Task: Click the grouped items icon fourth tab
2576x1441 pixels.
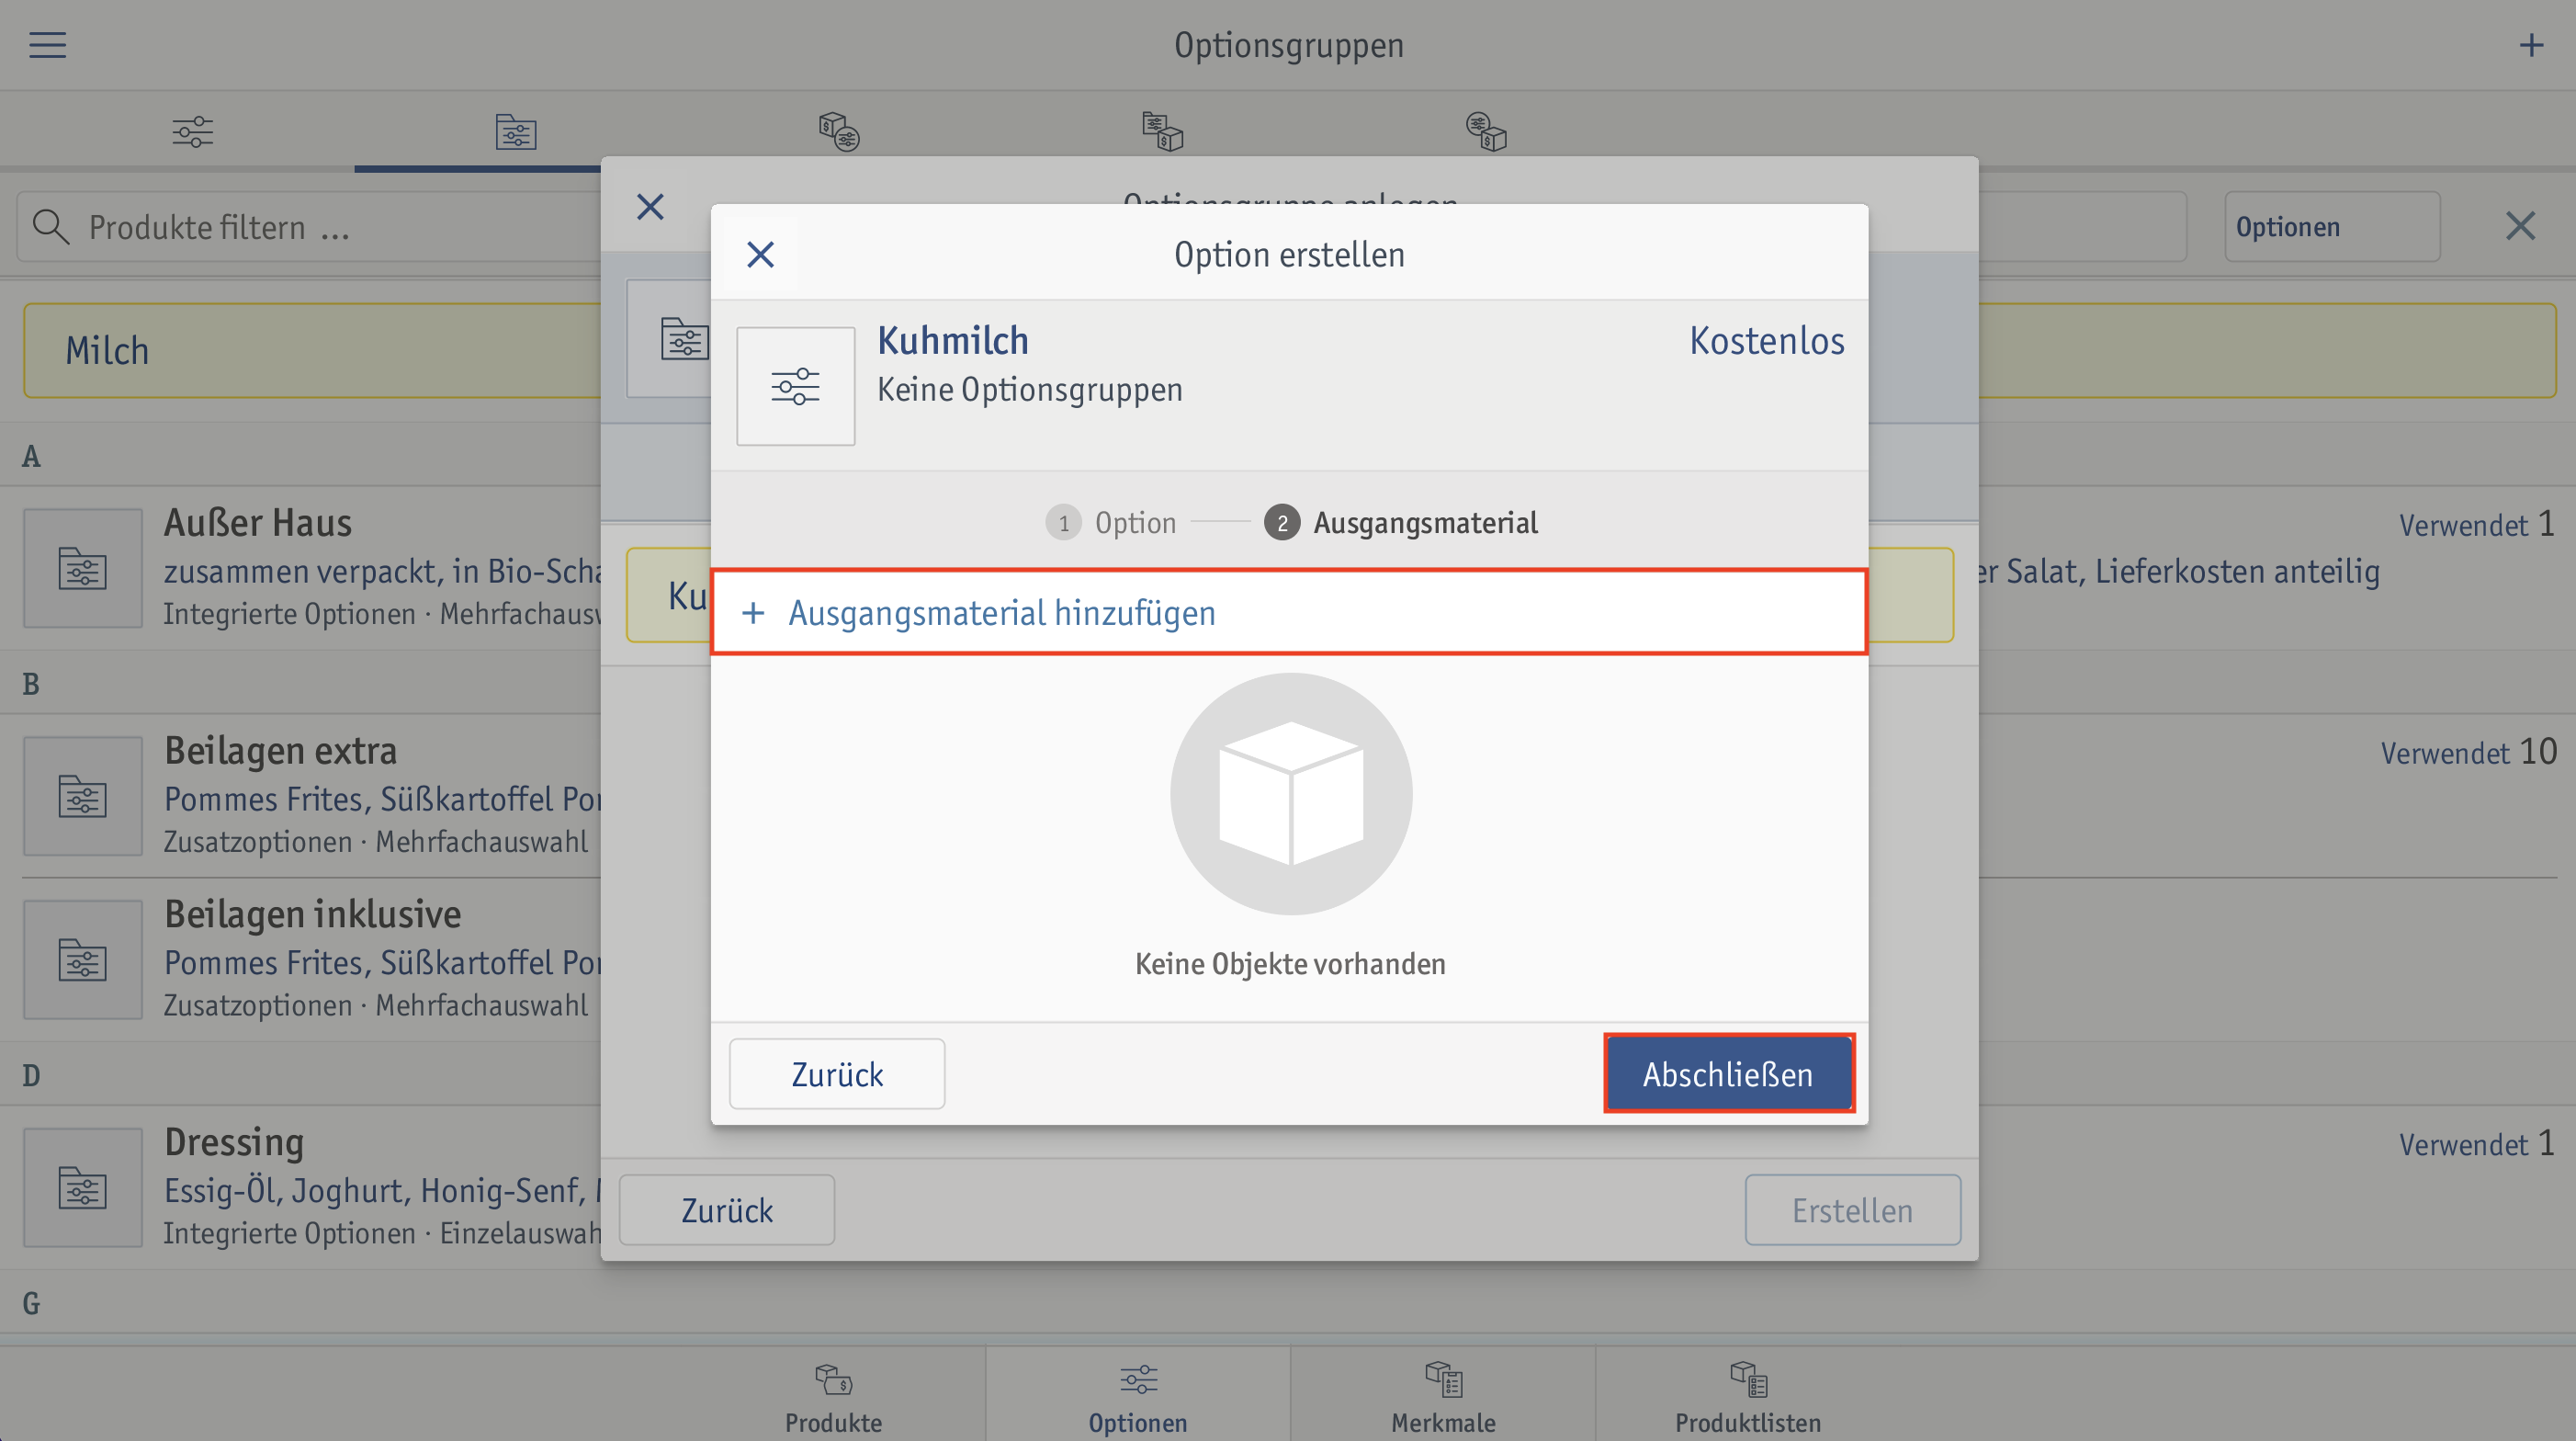Action: click(x=1162, y=131)
